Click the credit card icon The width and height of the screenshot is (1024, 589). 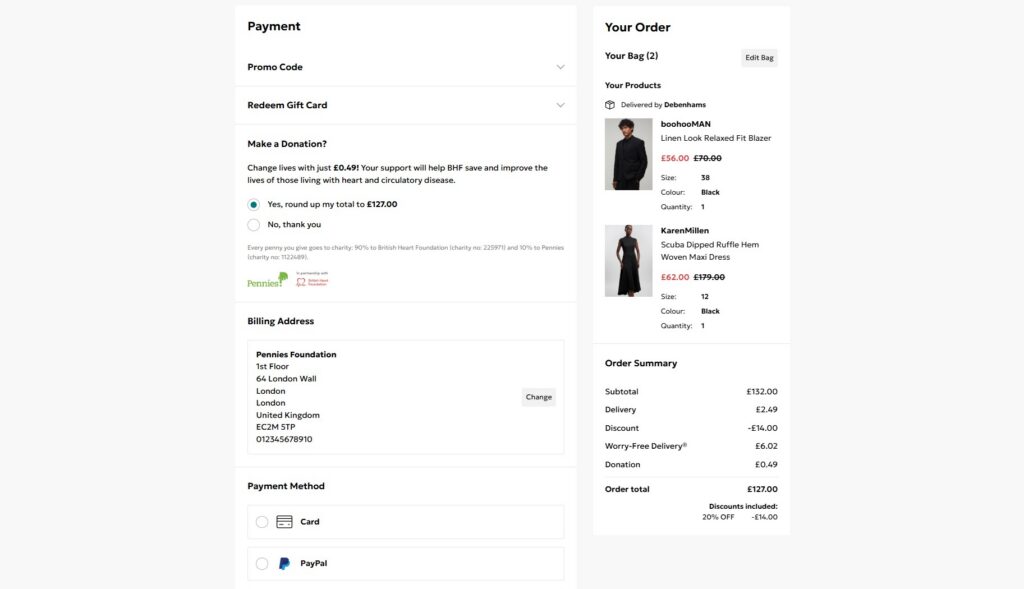284,522
